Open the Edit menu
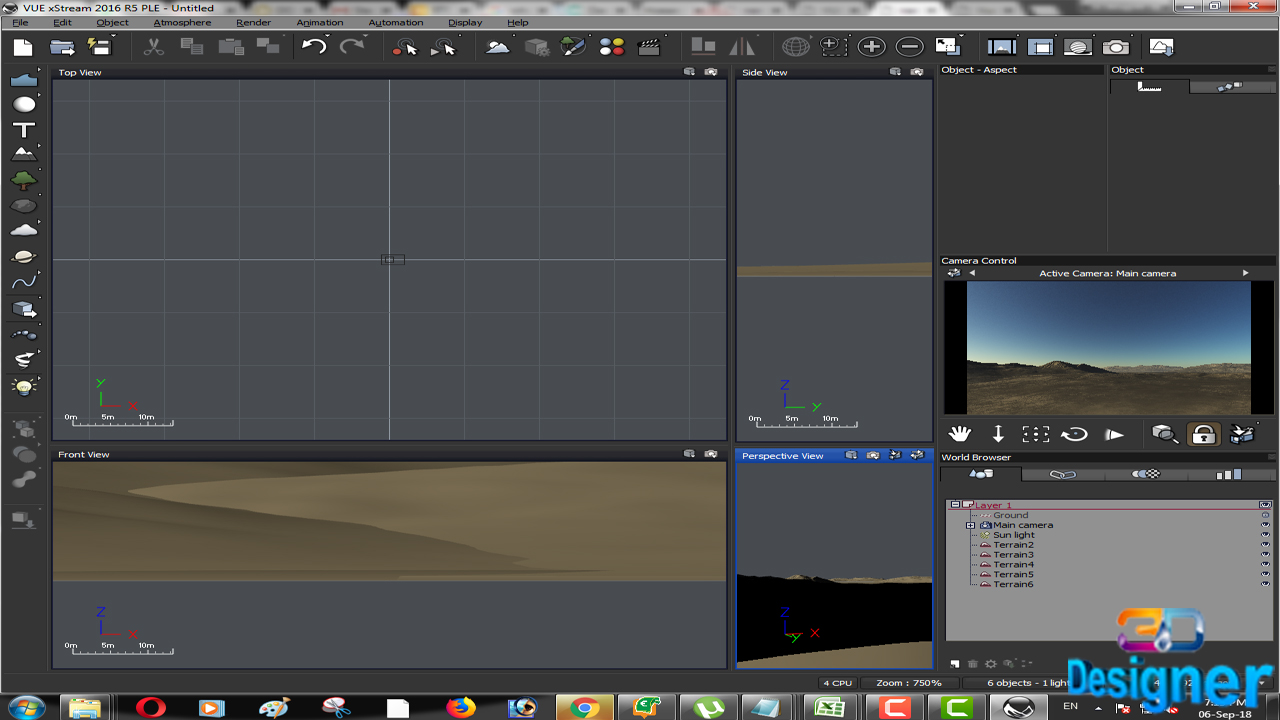Viewport: 1280px width, 720px height. [x=62, y=22]
